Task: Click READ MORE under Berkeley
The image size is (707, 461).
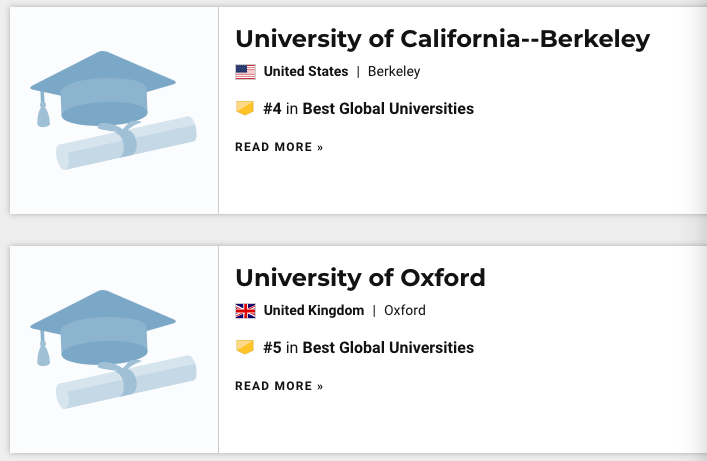Action: click(279, 147)
